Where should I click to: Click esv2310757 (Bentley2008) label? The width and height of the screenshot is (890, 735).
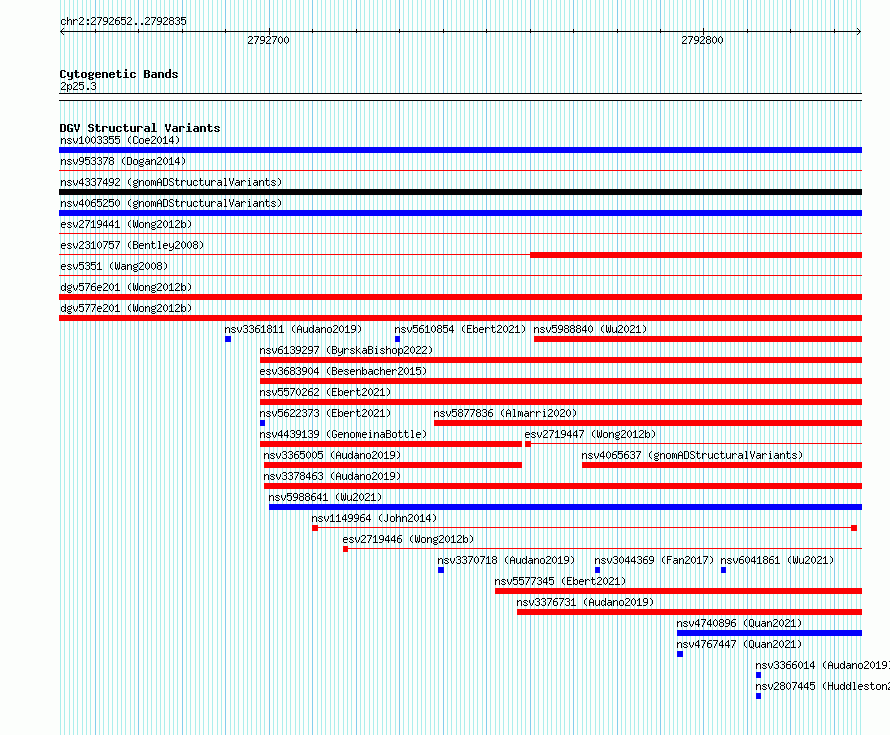click(x=132, y=245)
